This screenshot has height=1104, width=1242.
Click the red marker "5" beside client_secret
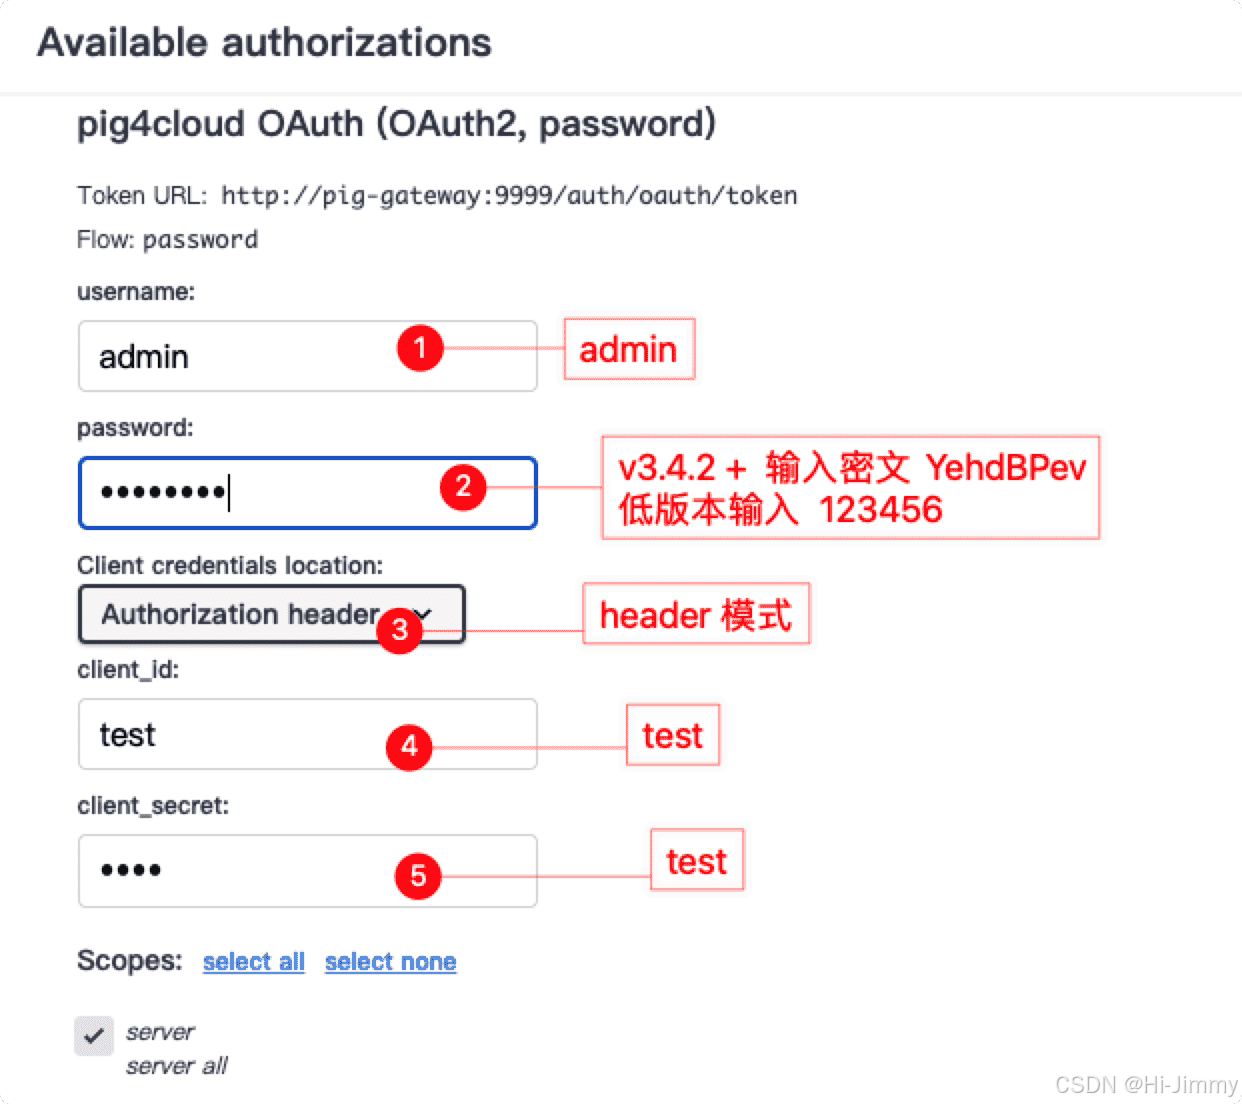[418, 877]
